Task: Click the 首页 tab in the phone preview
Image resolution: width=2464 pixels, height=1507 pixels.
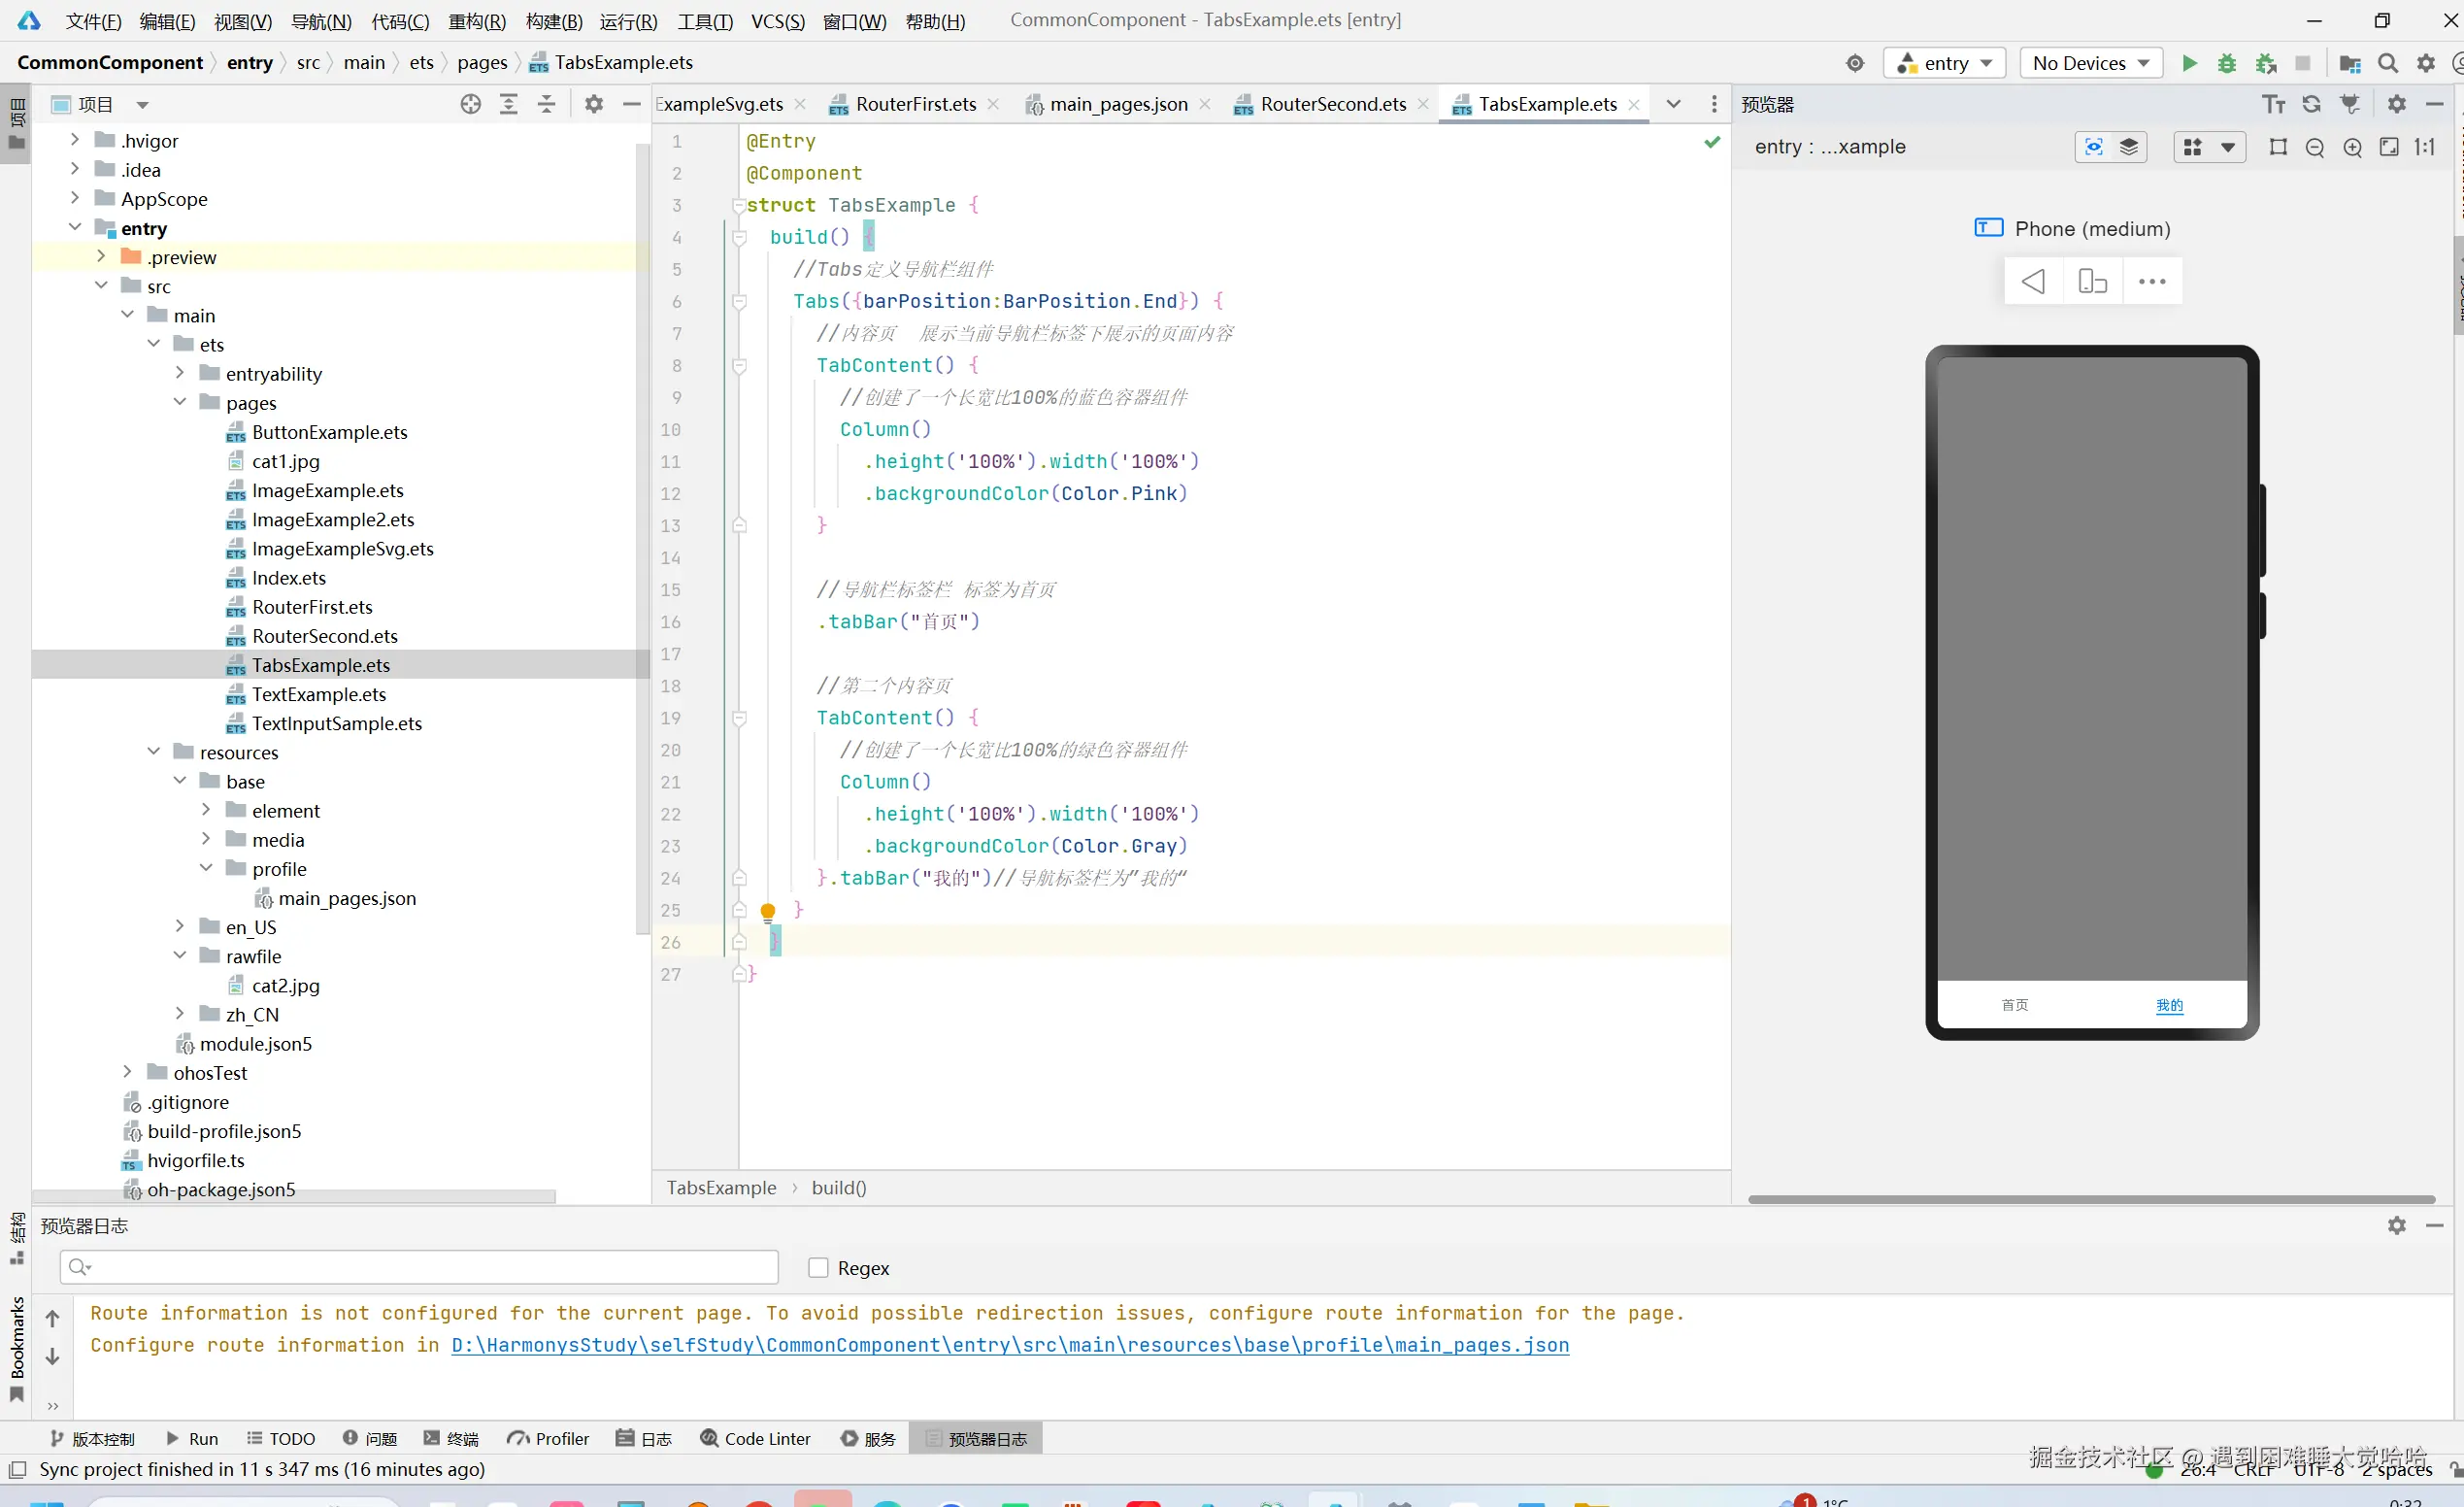Action: point(2015,1005)
